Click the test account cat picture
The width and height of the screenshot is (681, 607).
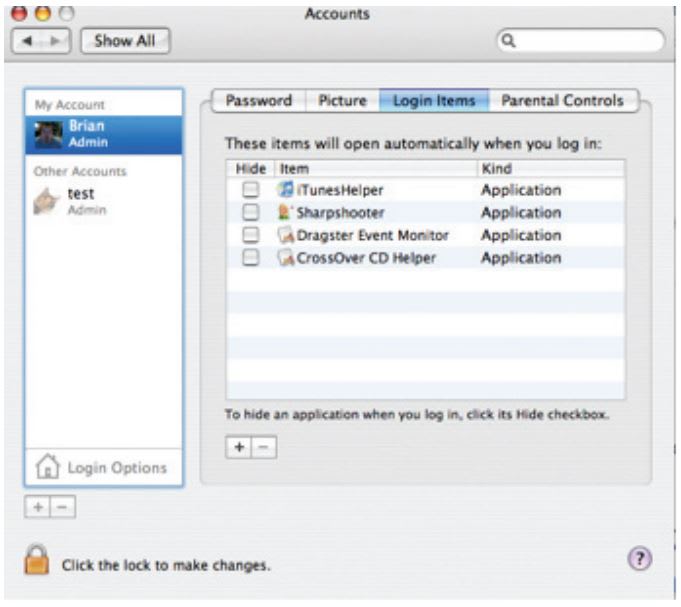46,201
